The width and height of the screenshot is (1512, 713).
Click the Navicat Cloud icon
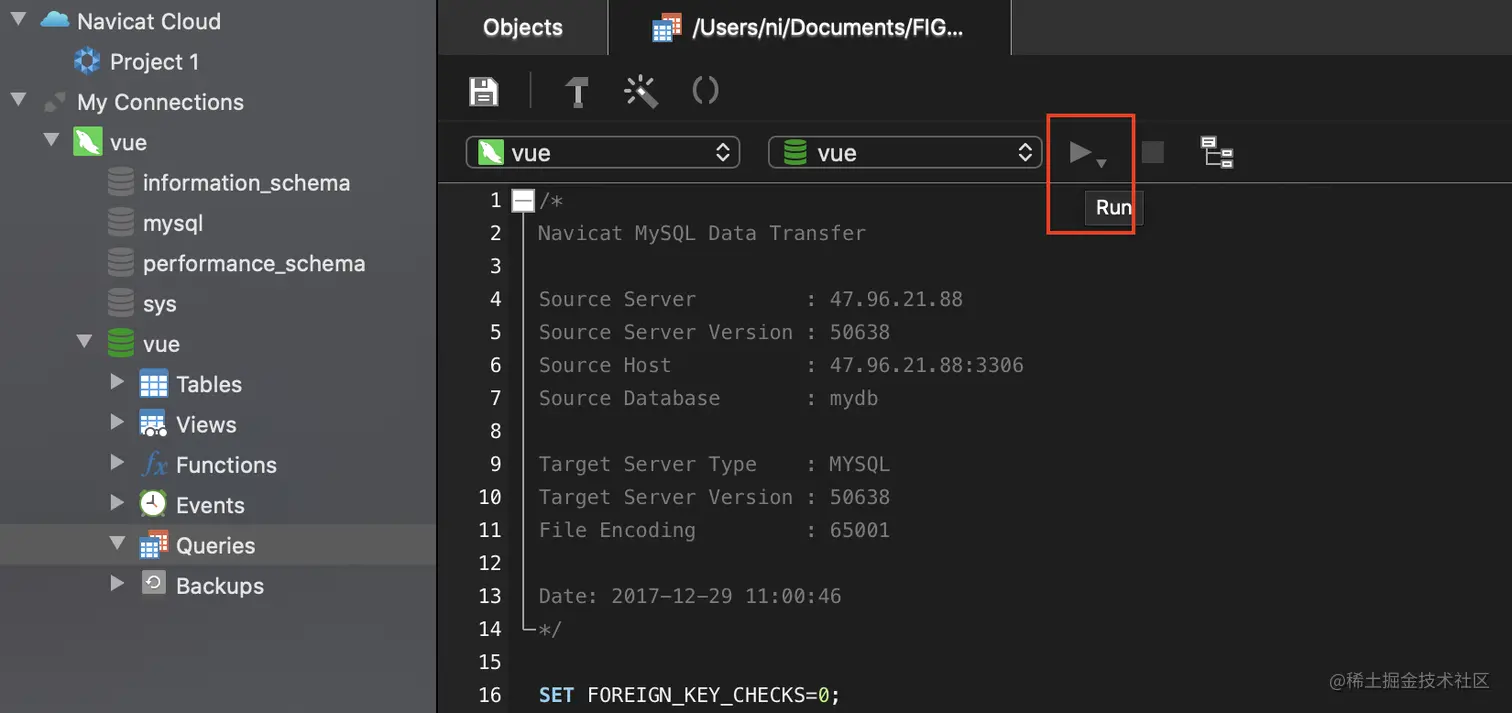click(54, 21)
